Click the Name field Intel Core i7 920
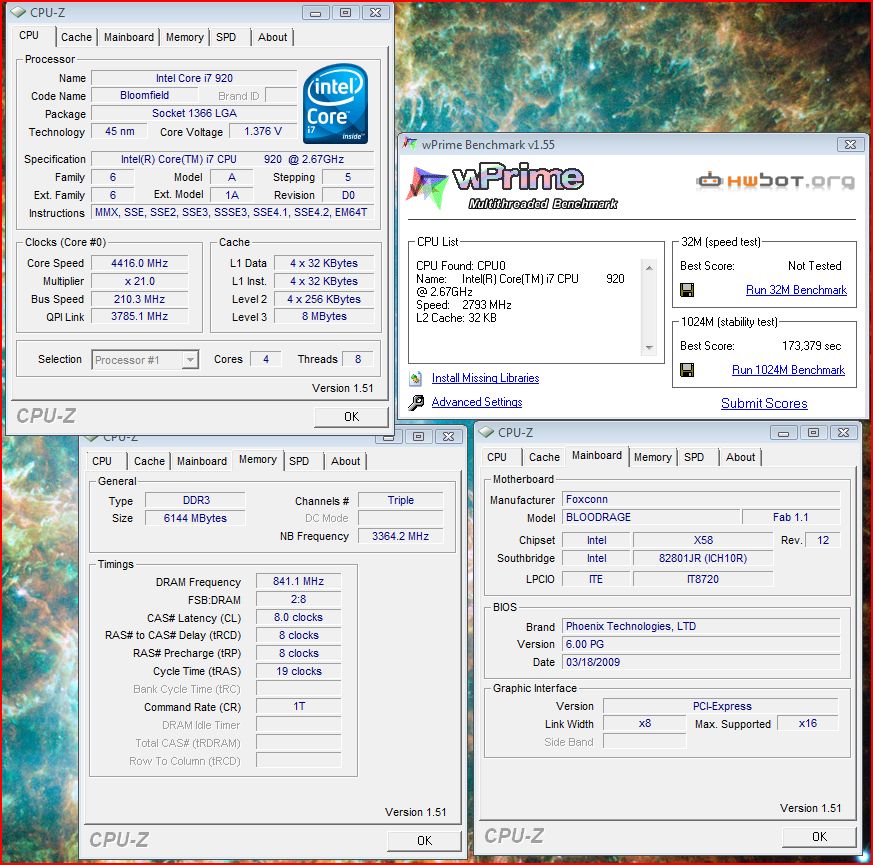Viewport: 873px width, 865px height. click(x=194, y=78)
